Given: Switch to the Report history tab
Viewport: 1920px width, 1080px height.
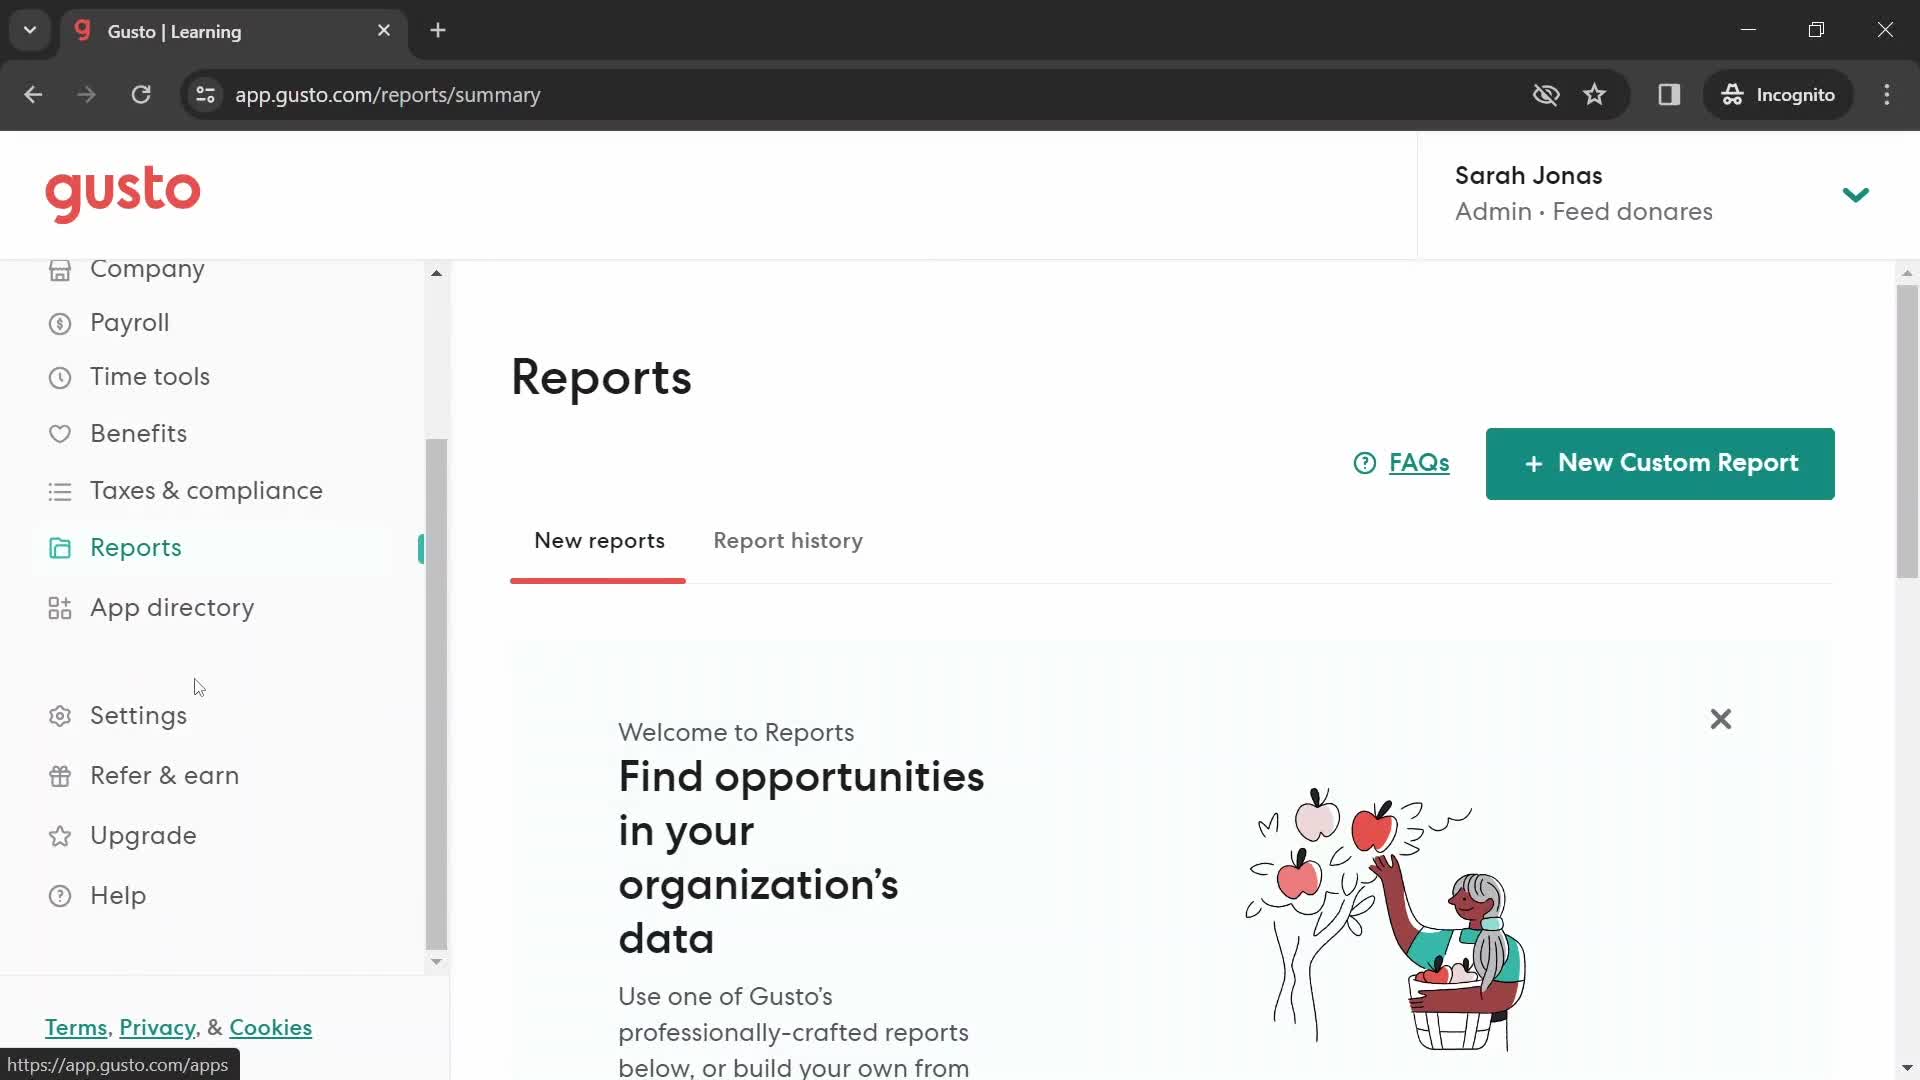Looking at the screenshot, I should coord(787,541).
